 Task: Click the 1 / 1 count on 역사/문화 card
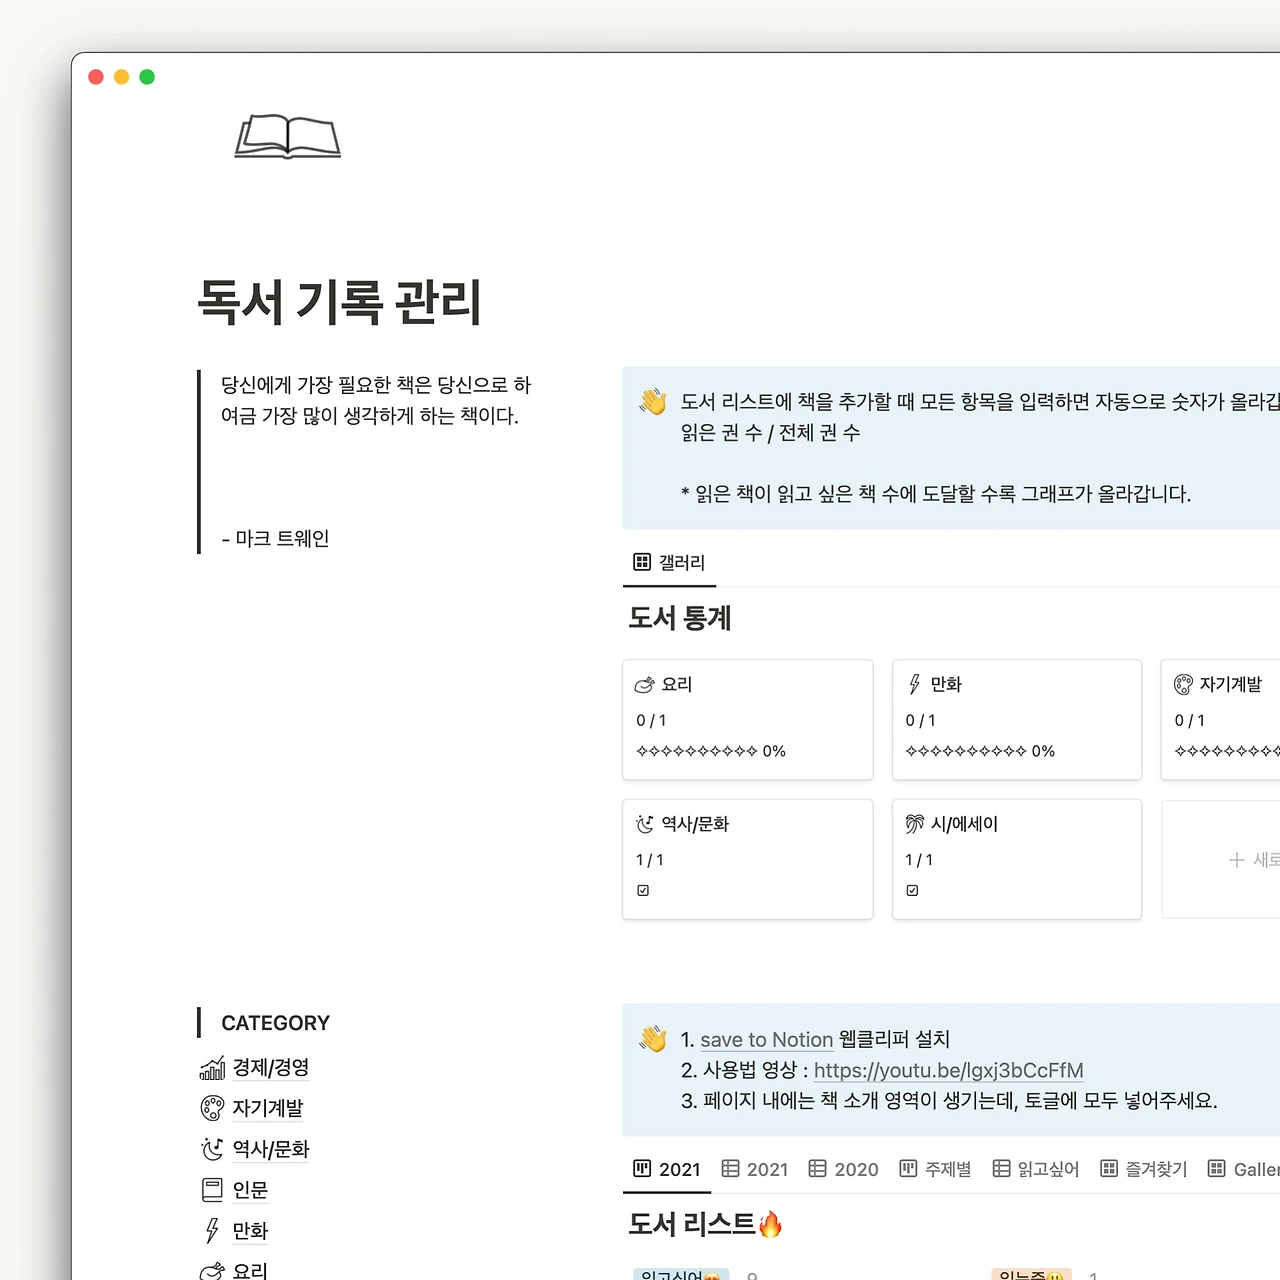pyautogui.click(x=650, y=860)
